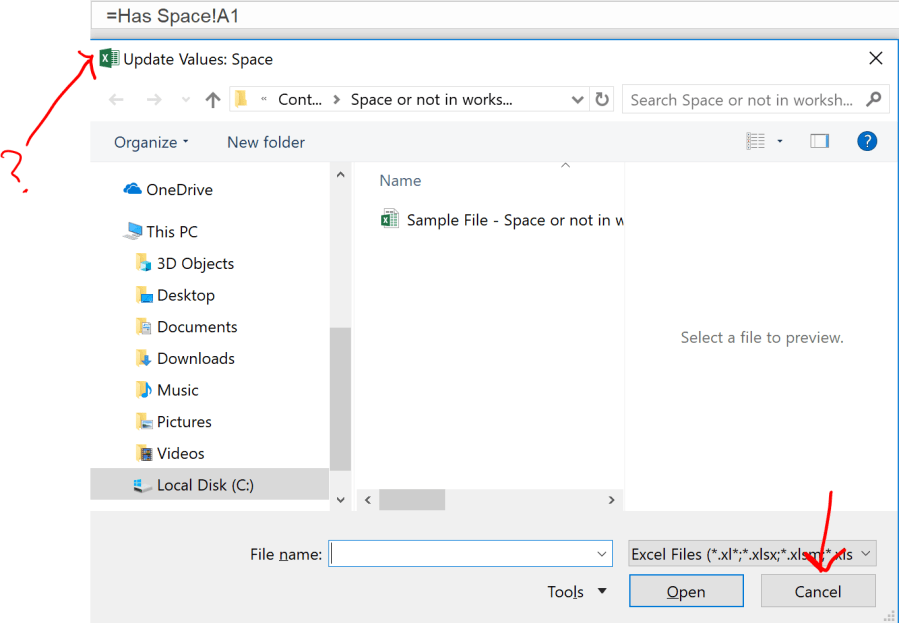Click the Up arrow navigation button
Viewport: 899px width, 623px height.
[x=212, y=100]
